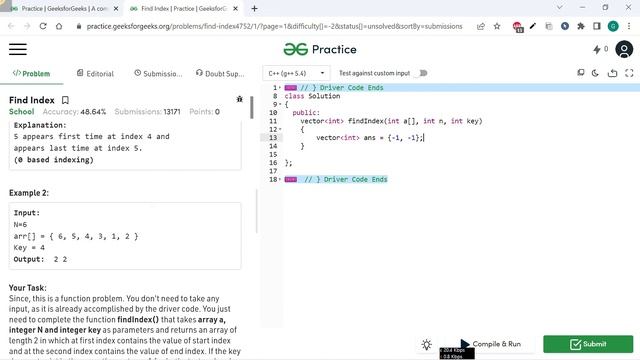Click the School difficulty label
The height and width of the screenshot is (360, 640).
(22, 111)
